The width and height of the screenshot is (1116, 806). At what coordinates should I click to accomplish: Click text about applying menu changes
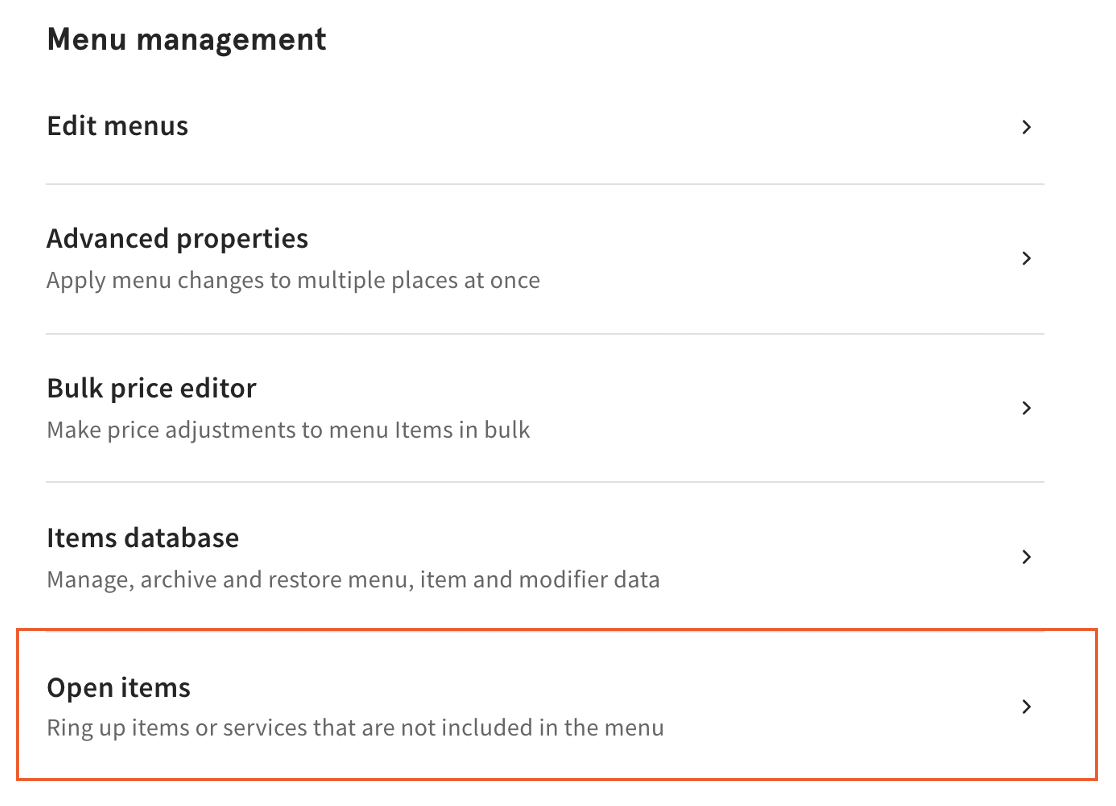click(x=293, y=281)
